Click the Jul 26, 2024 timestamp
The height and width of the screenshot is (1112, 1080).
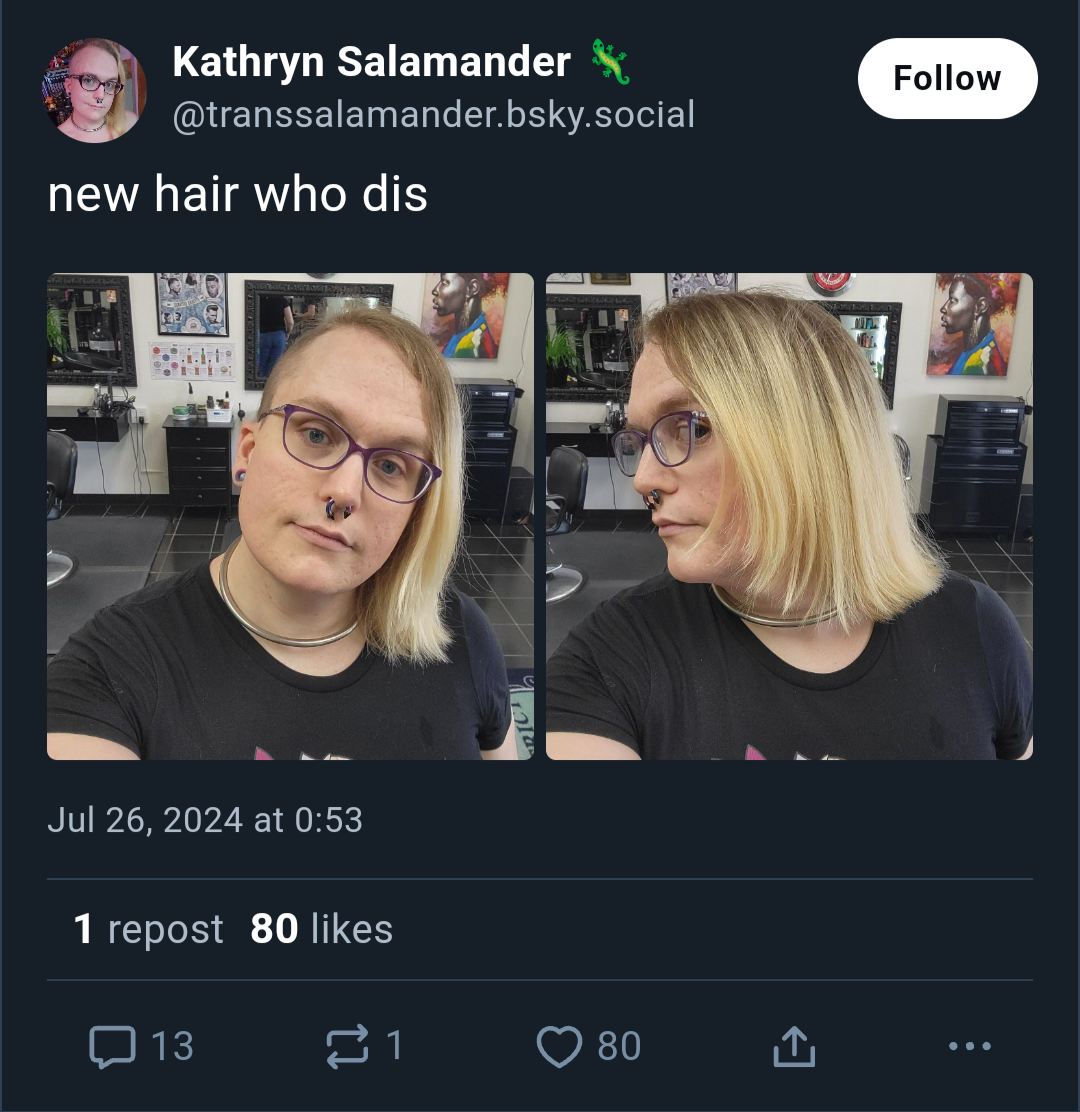pyautogui.click(x=205, y=820)
